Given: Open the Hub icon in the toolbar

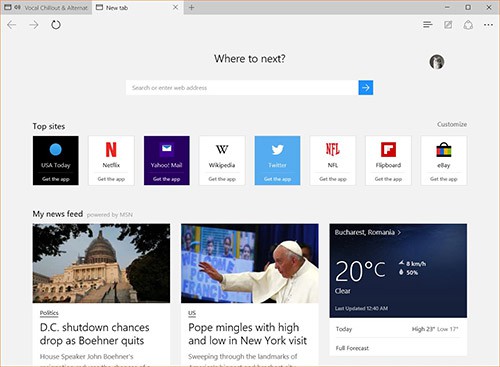Looking at the screenshot, I should pos(428,25).
